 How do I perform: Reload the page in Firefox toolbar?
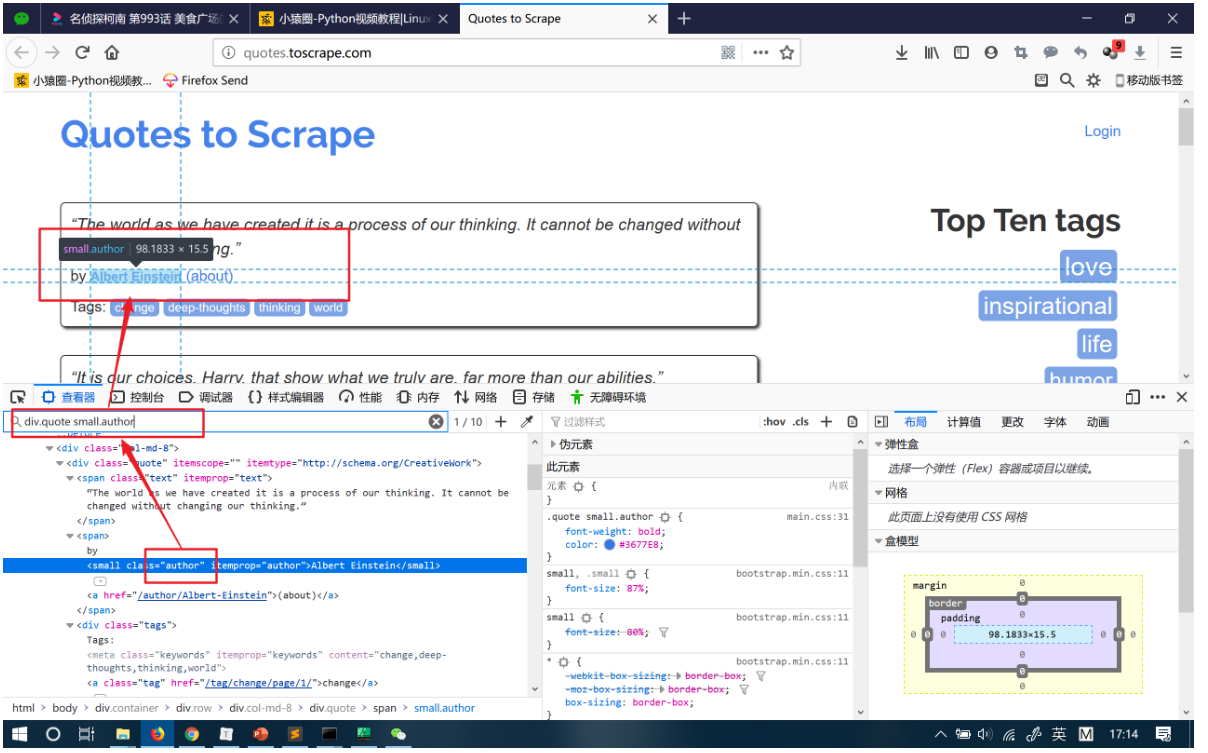click(x=82, y=53)
